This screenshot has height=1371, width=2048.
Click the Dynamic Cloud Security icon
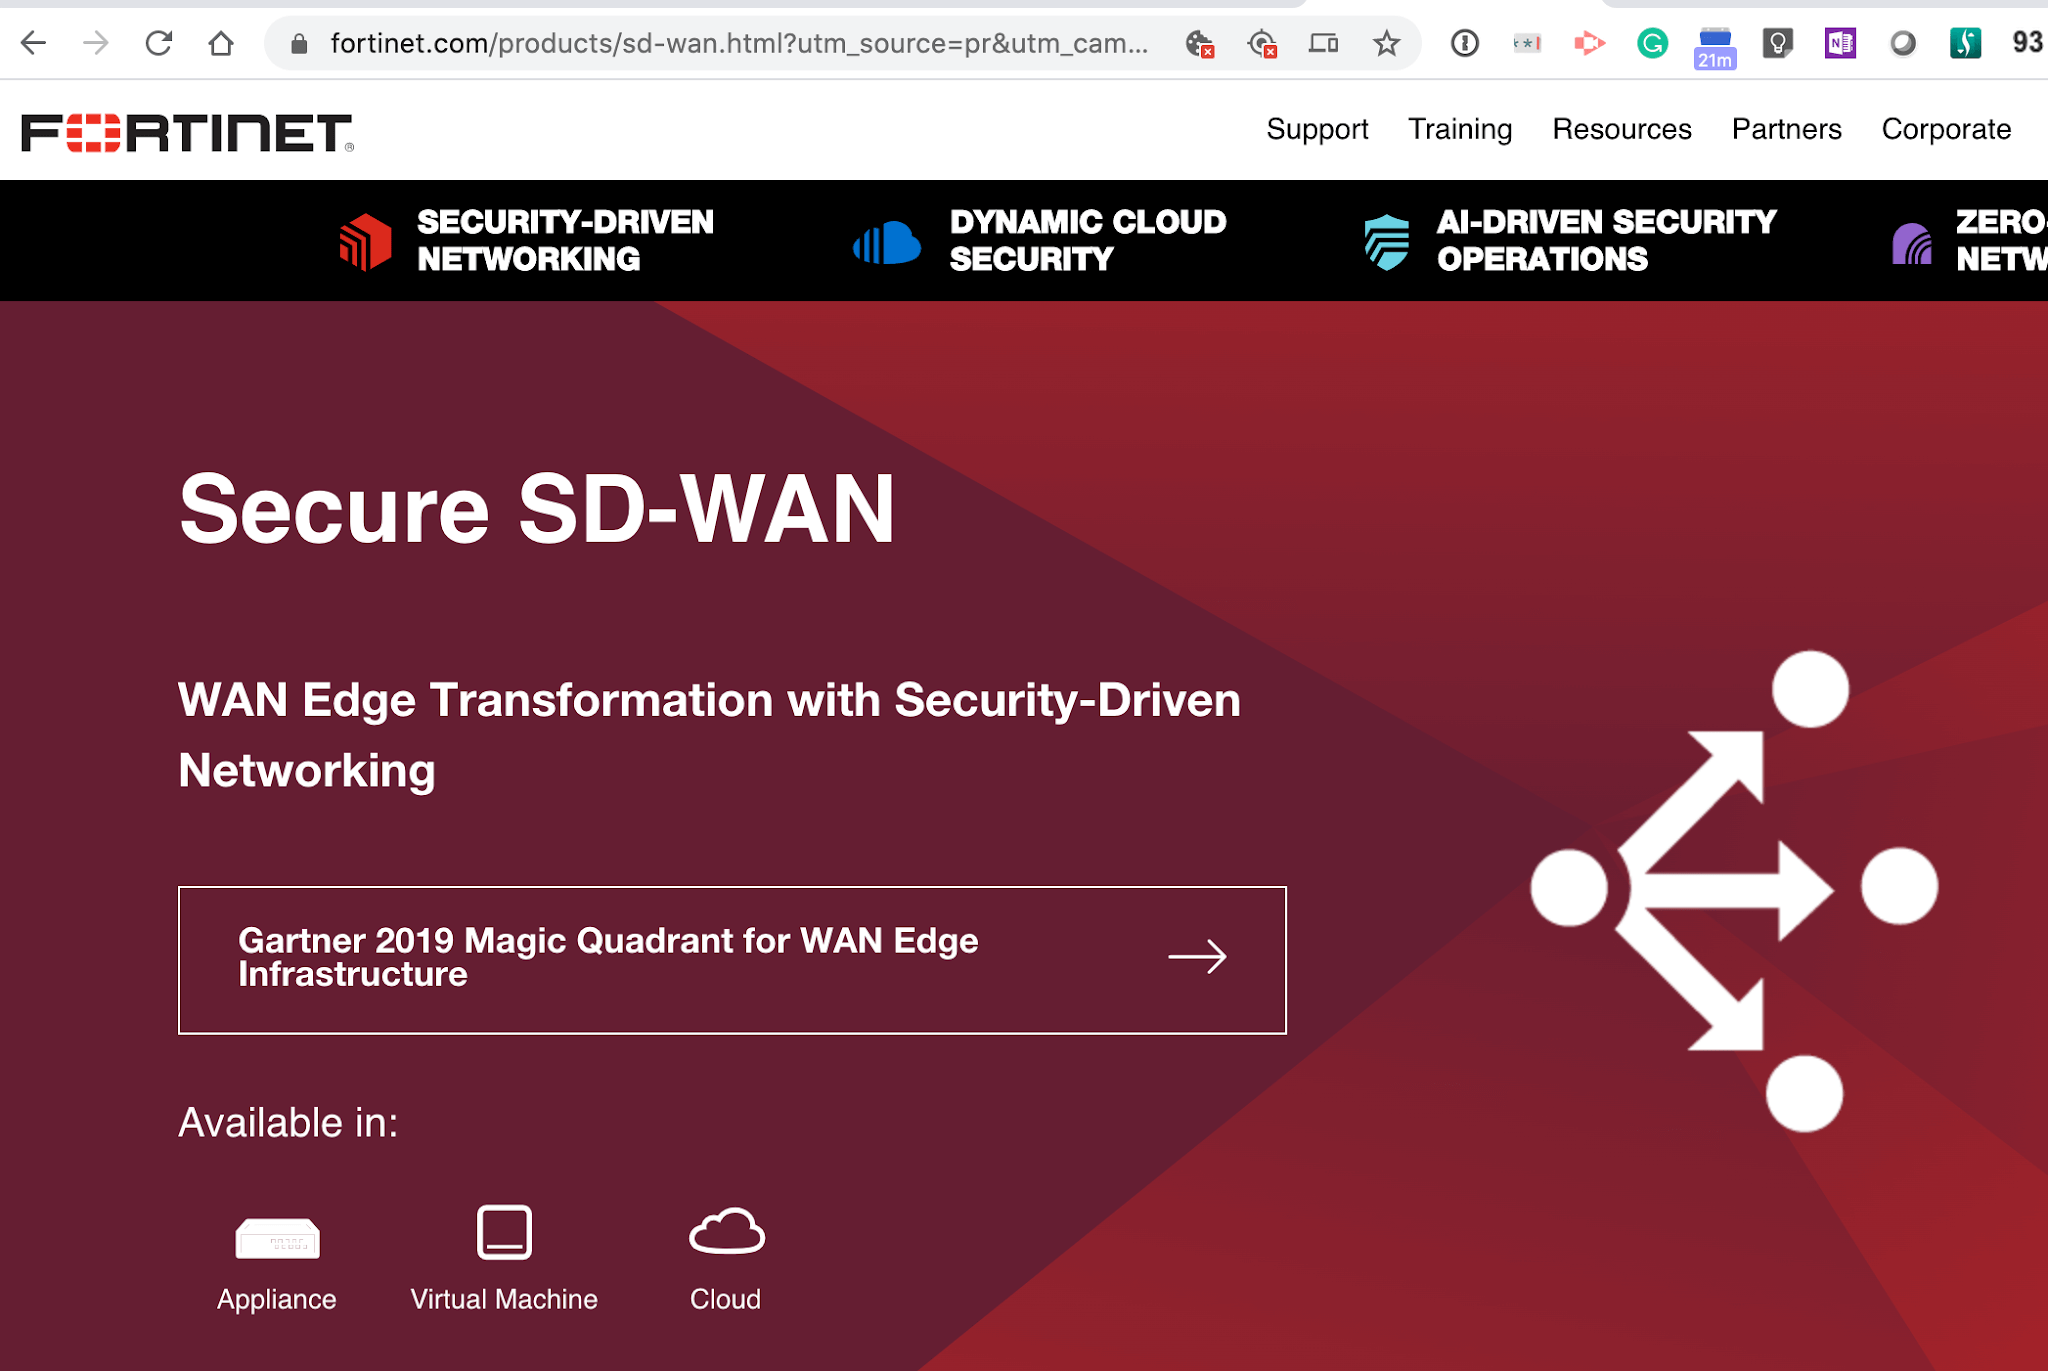point(884,240)
